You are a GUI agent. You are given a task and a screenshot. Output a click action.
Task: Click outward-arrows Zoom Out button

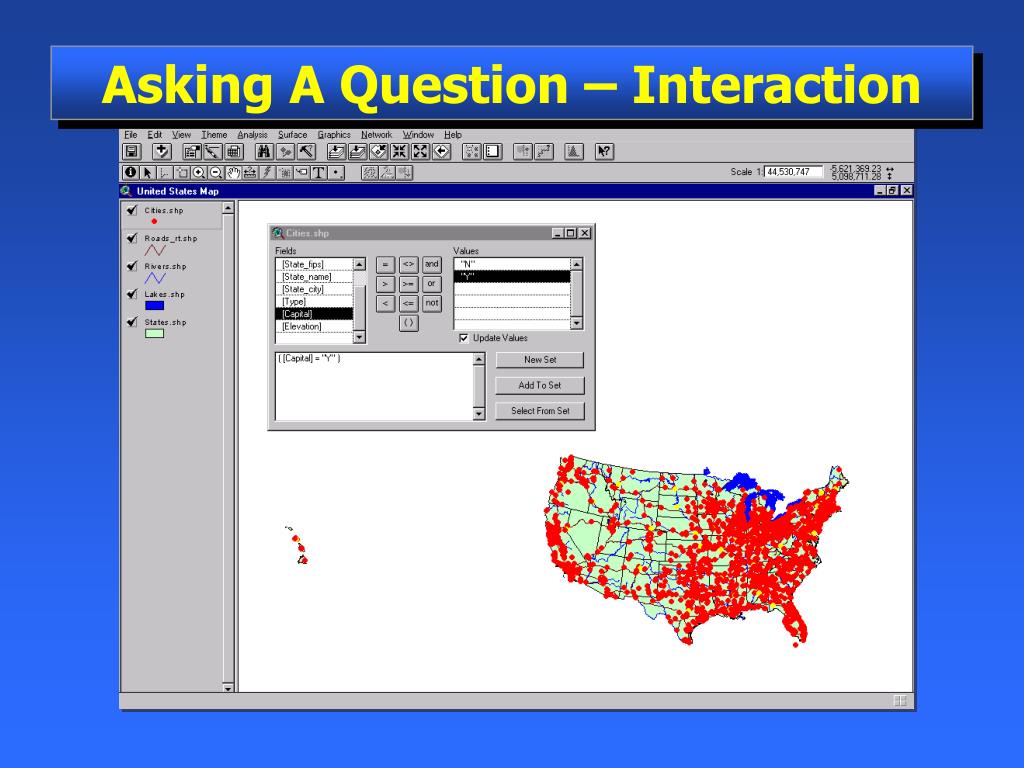420,152
